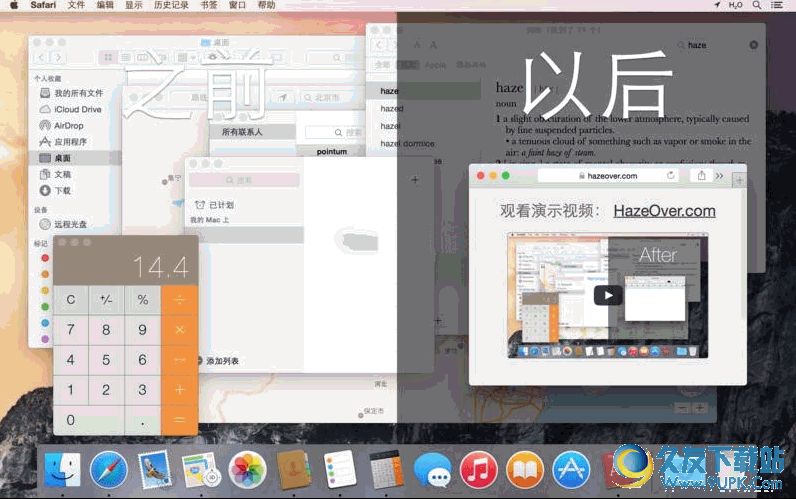Open the Safari menu

[x=43, y=5]
